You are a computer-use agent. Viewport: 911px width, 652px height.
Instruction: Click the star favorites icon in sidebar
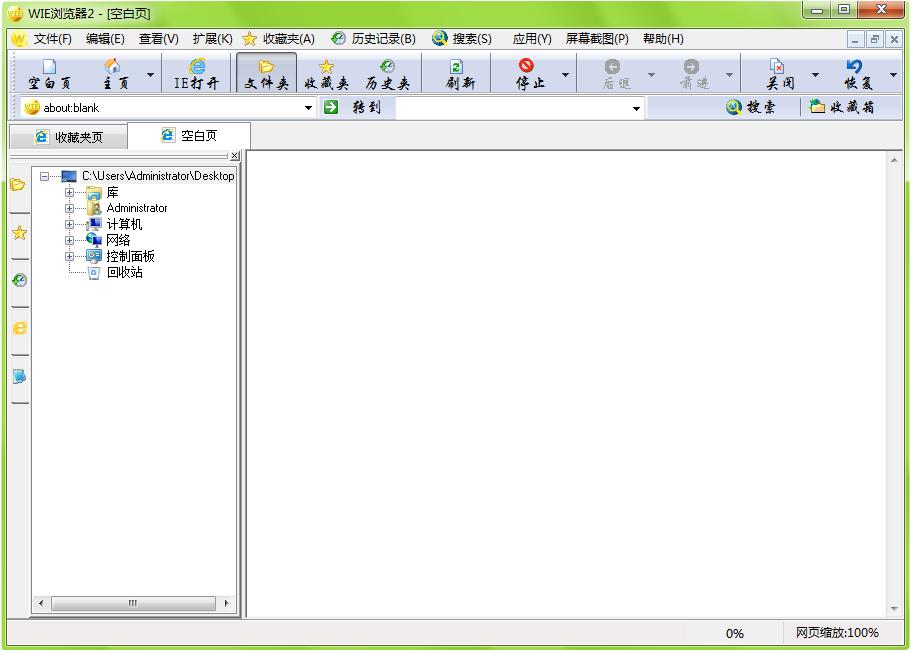(x=19, y=233)
